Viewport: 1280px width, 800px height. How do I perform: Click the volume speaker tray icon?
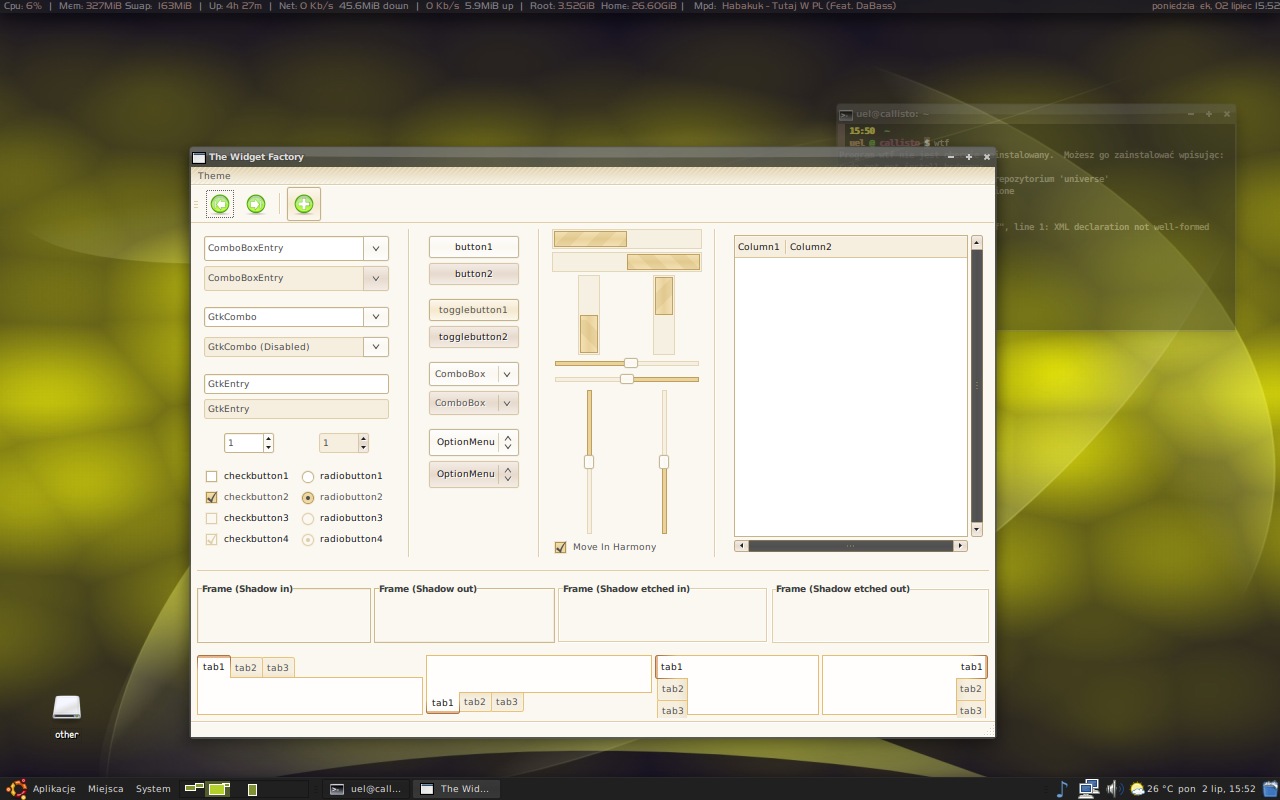(1114, 789)
